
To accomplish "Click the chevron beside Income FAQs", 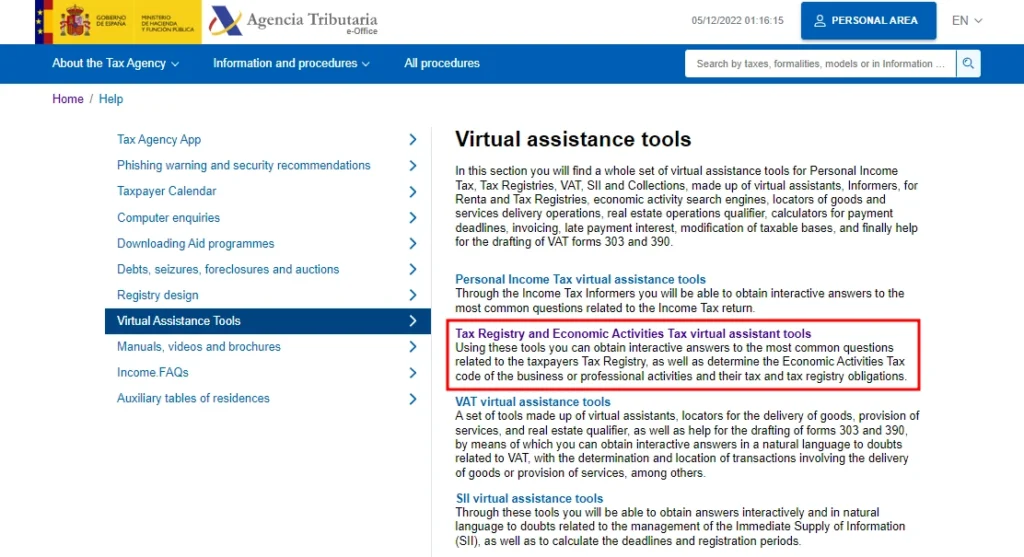I will [x=412, y=373].
